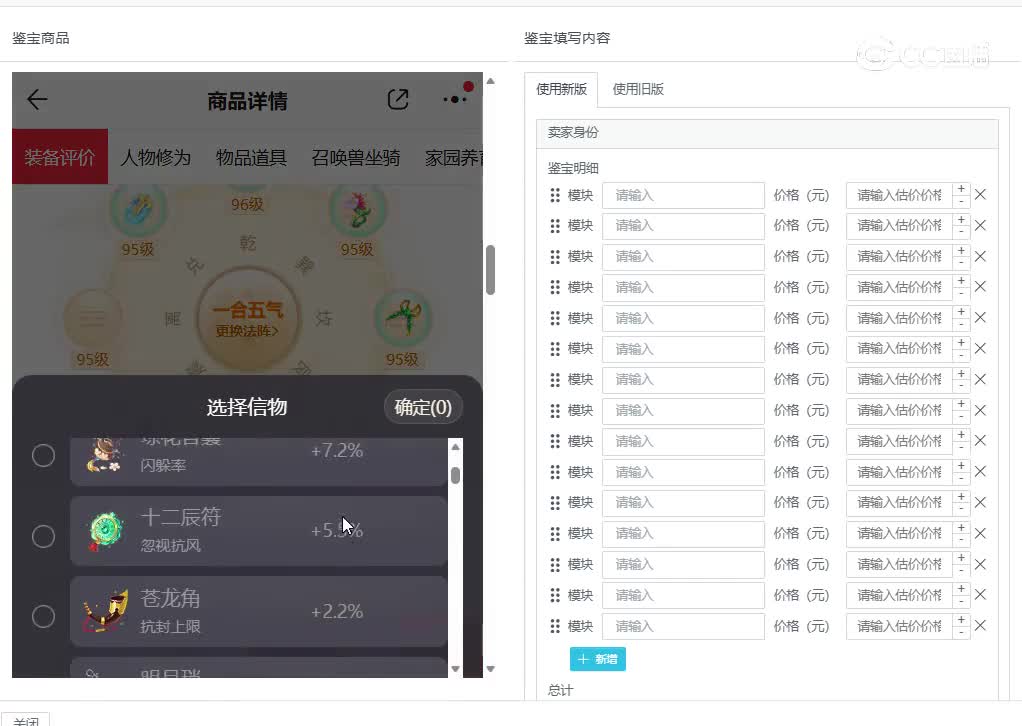This screenshot has height=726, width=1022.
Task: Click the +7.2% value text
Action: tap(337, 450)
